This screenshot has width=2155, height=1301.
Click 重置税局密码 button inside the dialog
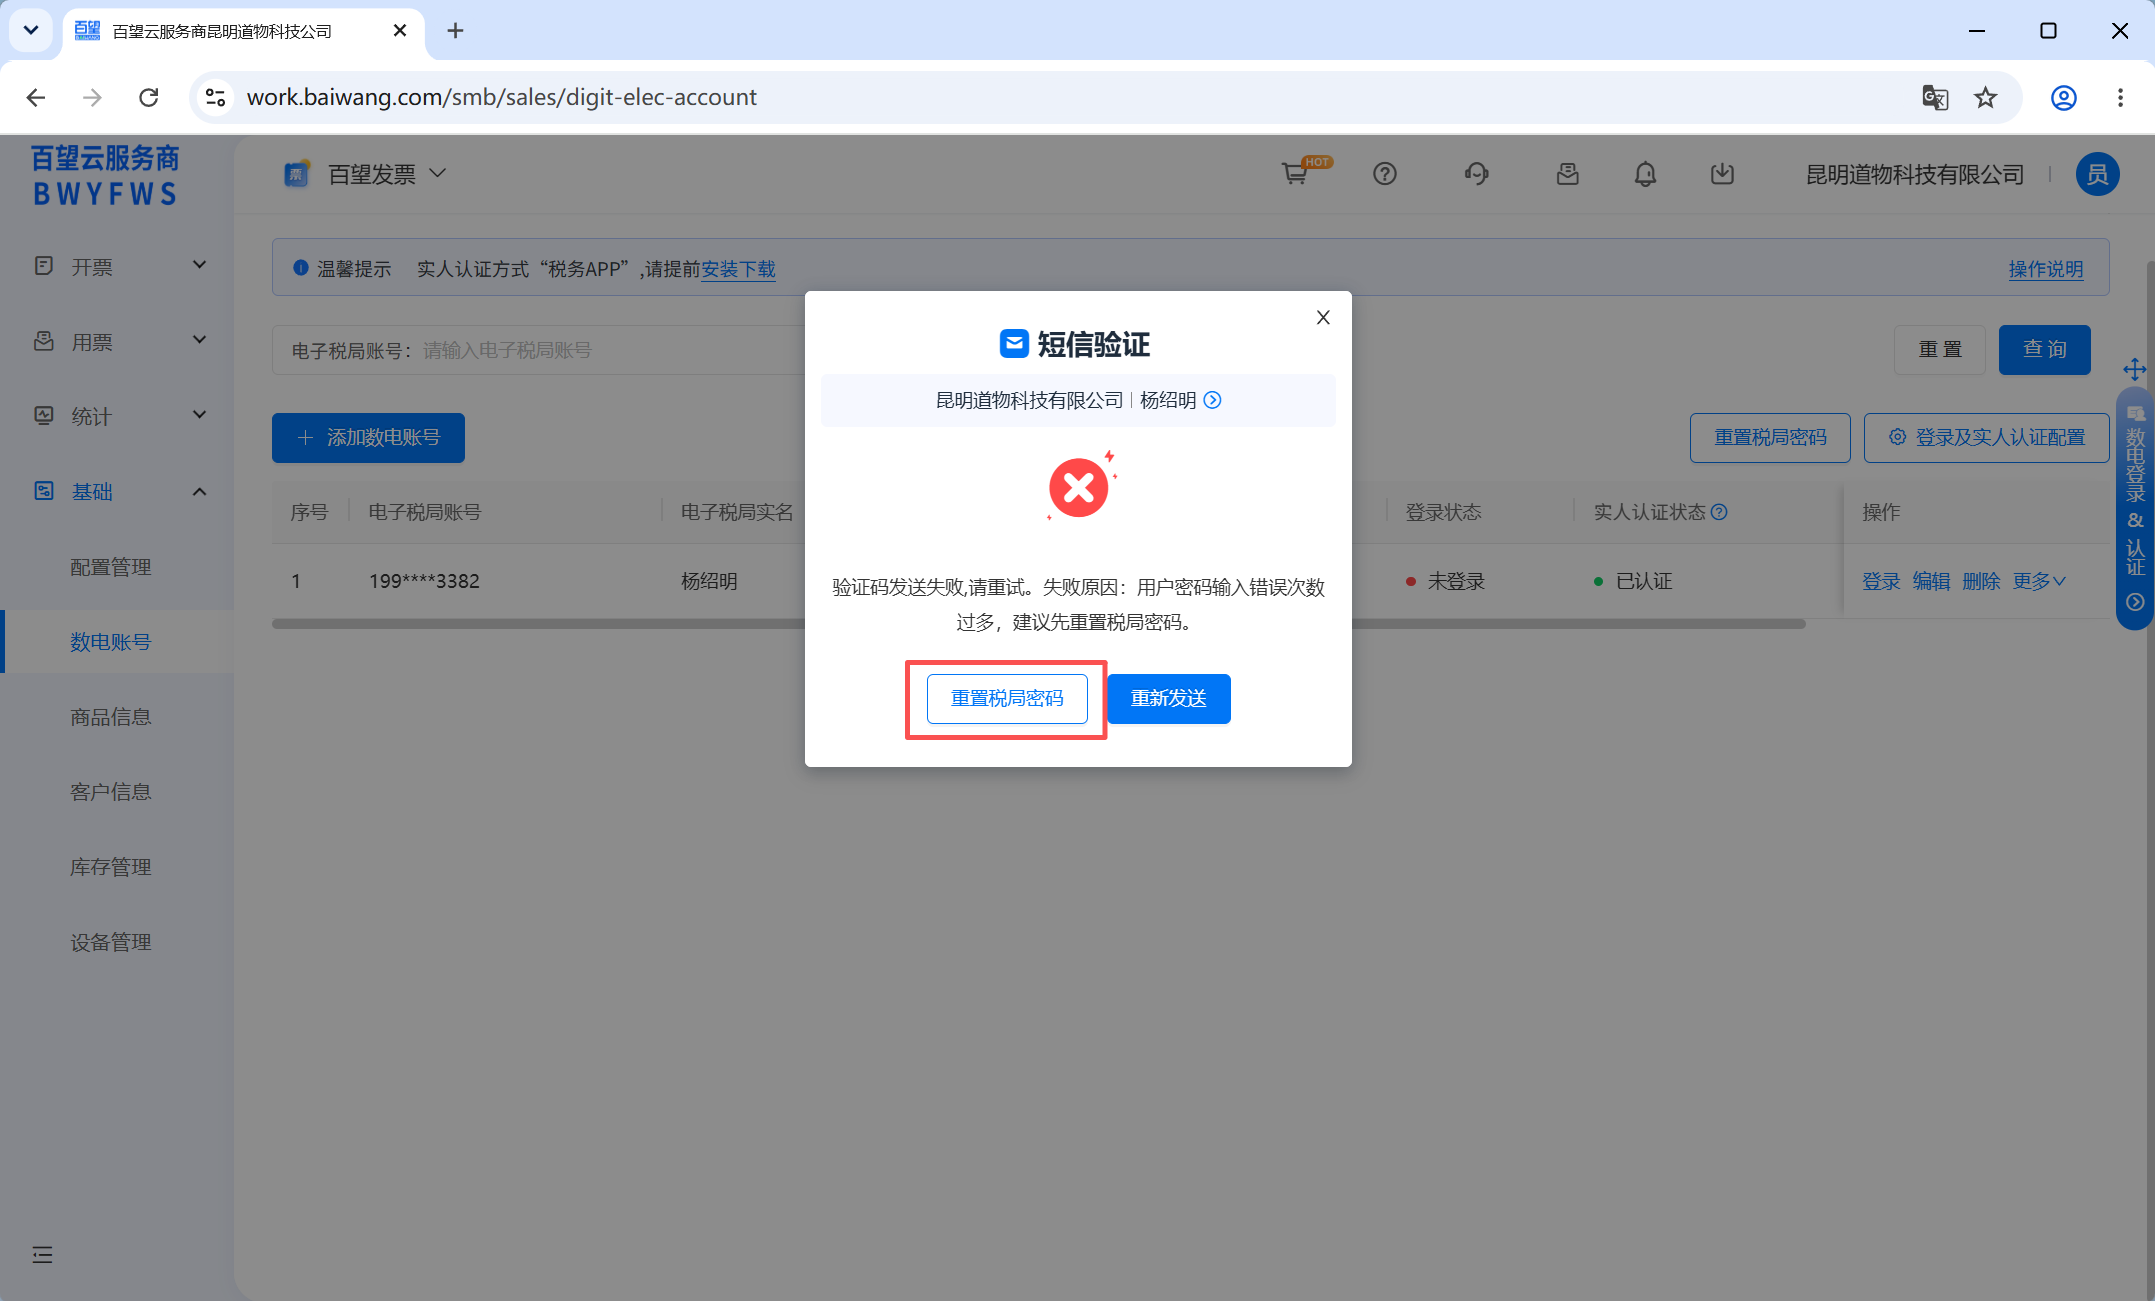tap(1007, 699)
